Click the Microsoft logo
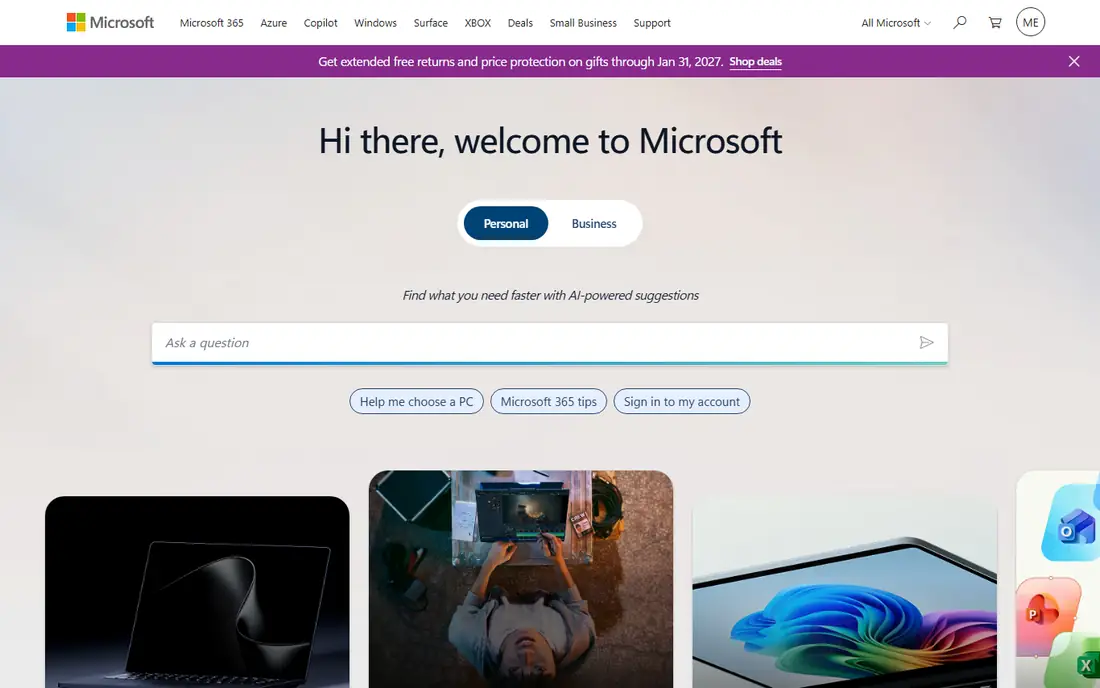1100x688 pixels. coord(110,22)
